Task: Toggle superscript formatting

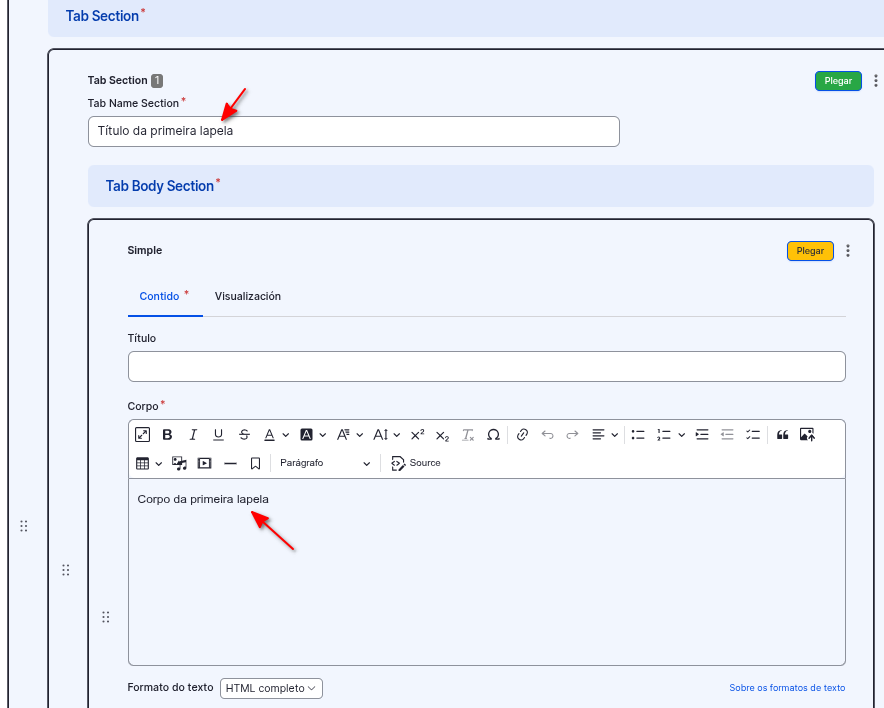Action: click(418, 435)
